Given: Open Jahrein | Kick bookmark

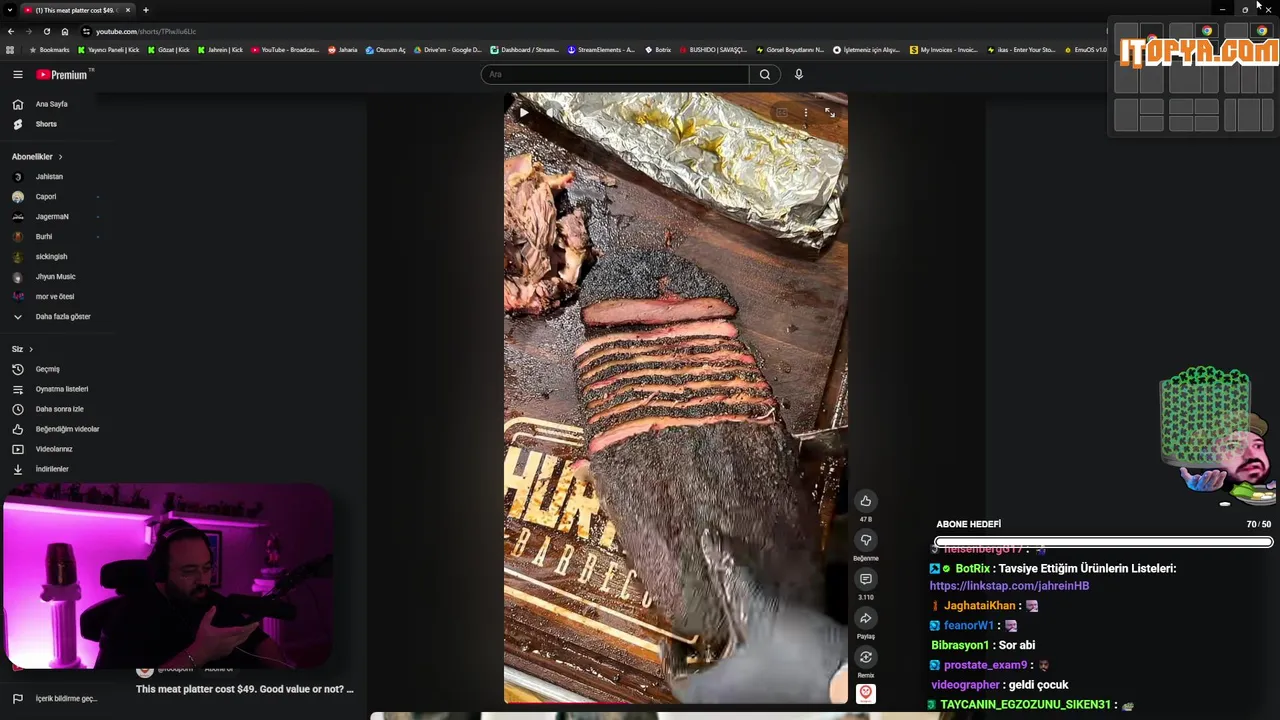Looking at the screenshot, I should point(220,50).
